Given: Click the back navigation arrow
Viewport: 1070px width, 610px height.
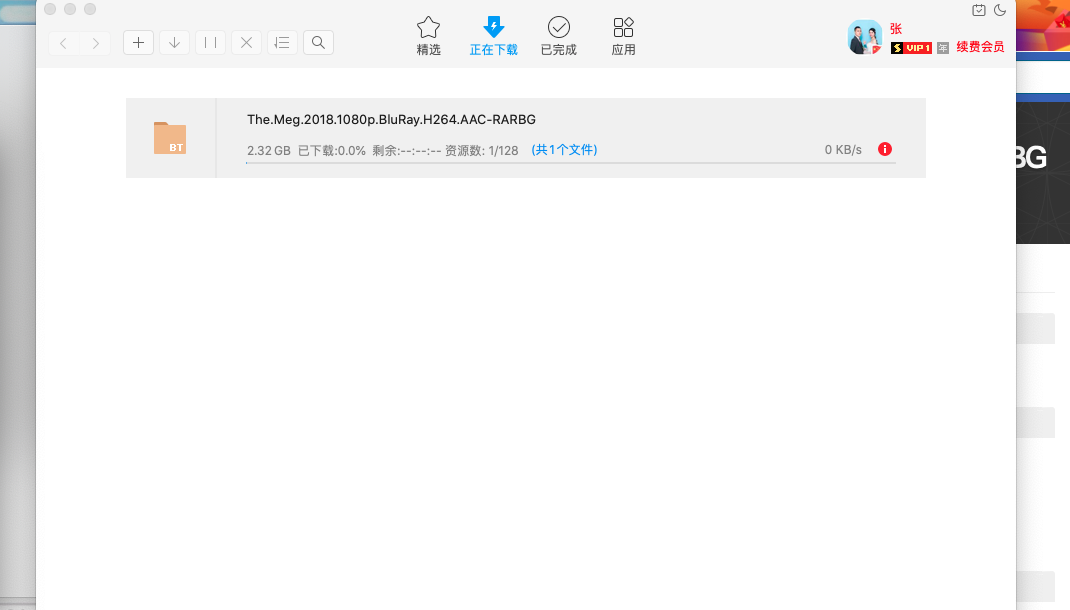Looking at the screenshot, I should point(64,42).
